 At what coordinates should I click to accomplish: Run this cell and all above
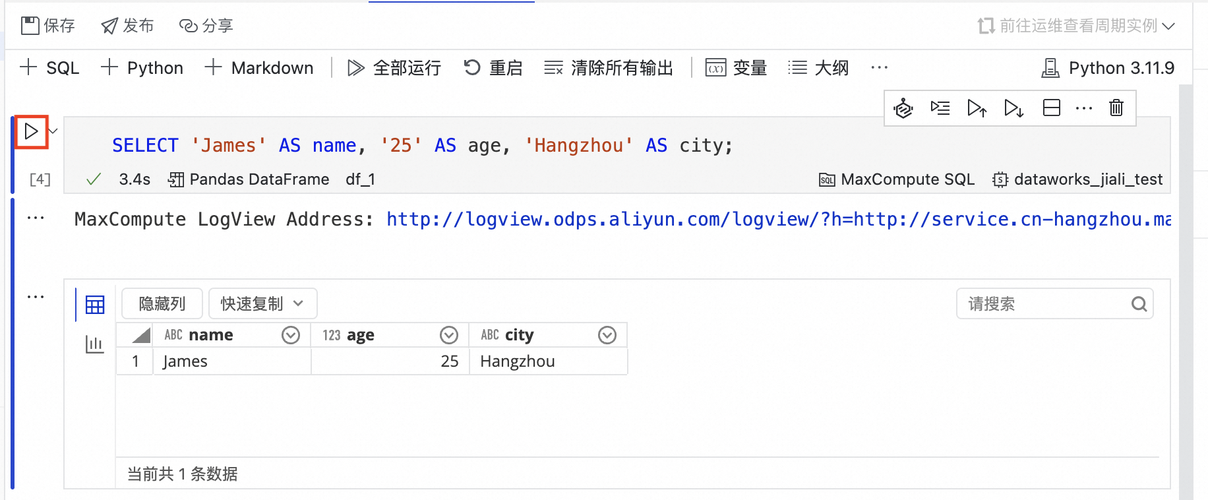pos(977,108)
